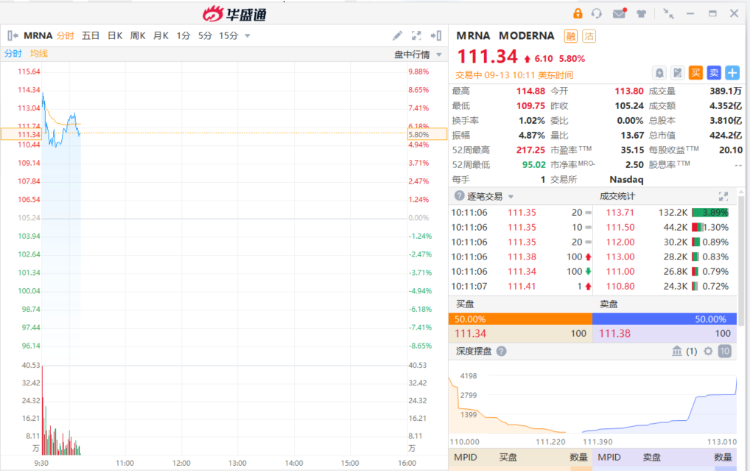Open the skin theme shirt icon
Image resolution: width=750 pixels, height=471 pixels.
click(641, 14)
